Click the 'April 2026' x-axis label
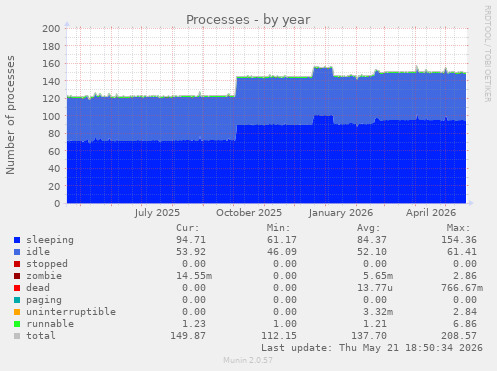 click(x=431, y=213)
